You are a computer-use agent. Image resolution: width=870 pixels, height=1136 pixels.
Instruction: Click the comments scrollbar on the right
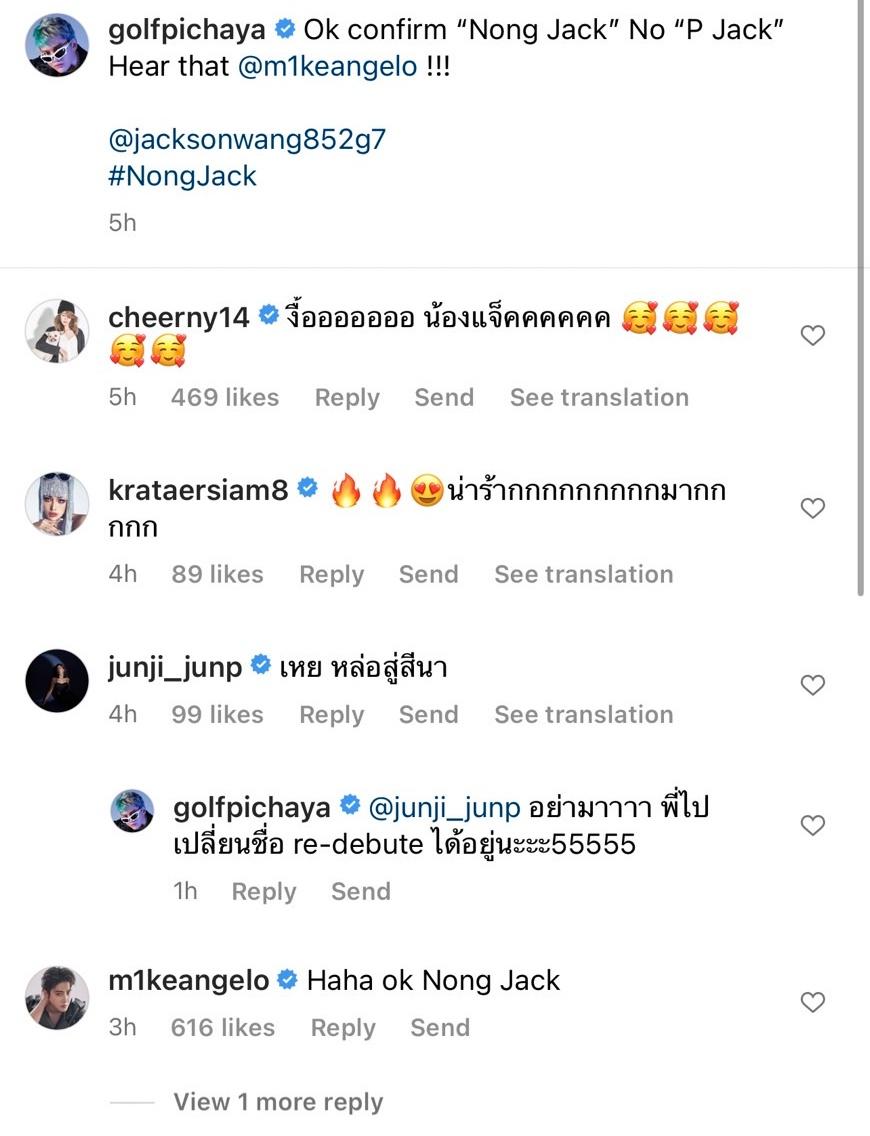861,300
